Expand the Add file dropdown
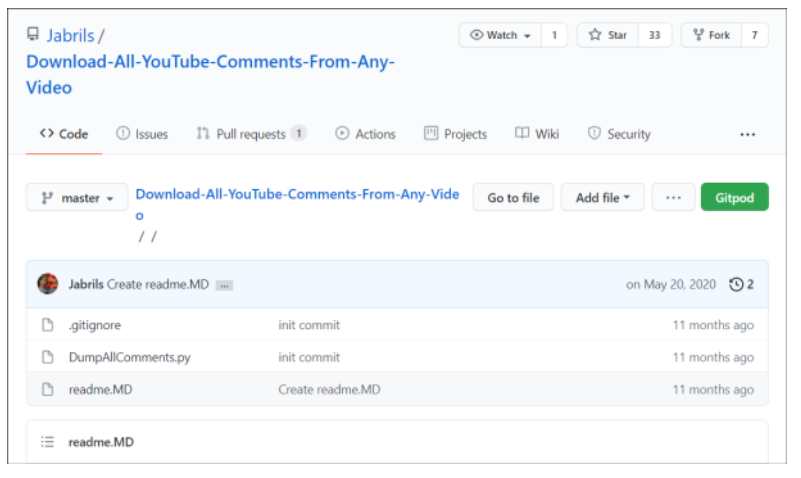This screenshot has height=478, width=801. point(603,198)
